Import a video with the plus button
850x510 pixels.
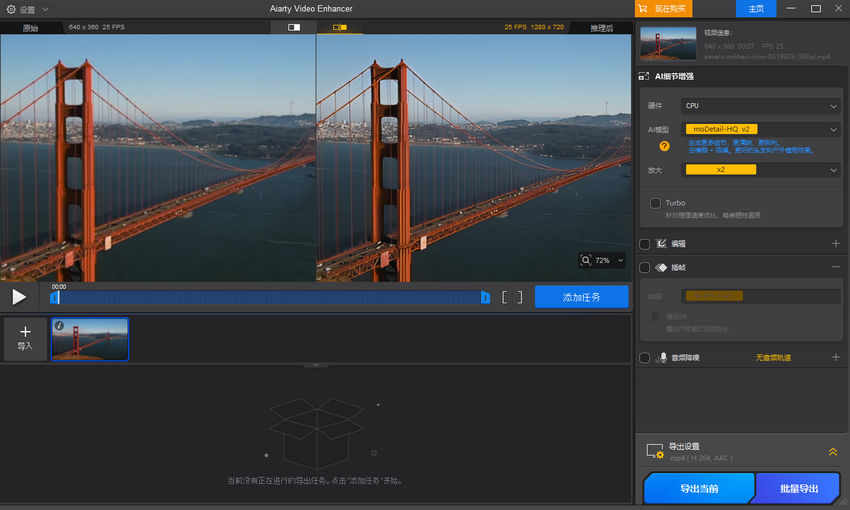coord(25,339)
